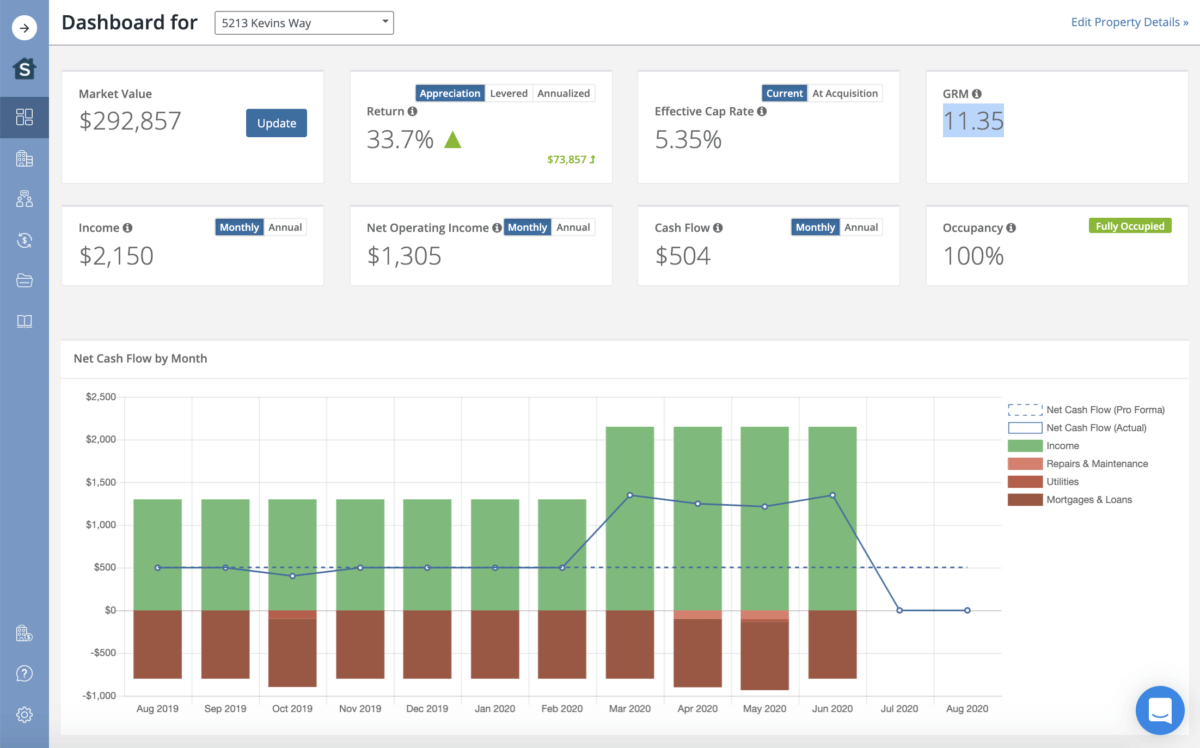Viewport: 1200px width, 748px height.
Task: Switch Income to Annual
Action: coord(285,228)
